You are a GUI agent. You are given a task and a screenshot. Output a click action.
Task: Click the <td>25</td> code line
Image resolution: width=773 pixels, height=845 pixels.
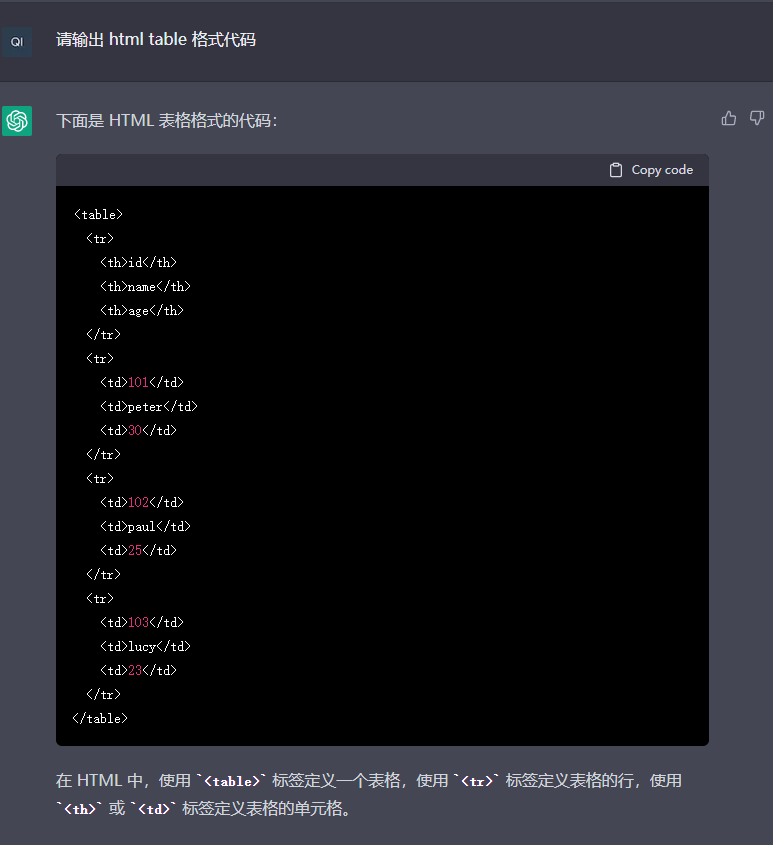(139, 550)
